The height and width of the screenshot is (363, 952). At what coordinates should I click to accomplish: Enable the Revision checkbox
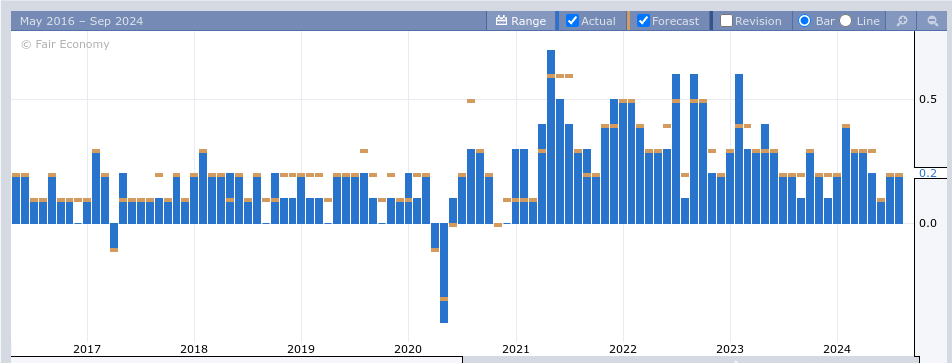tap(726, 21)
